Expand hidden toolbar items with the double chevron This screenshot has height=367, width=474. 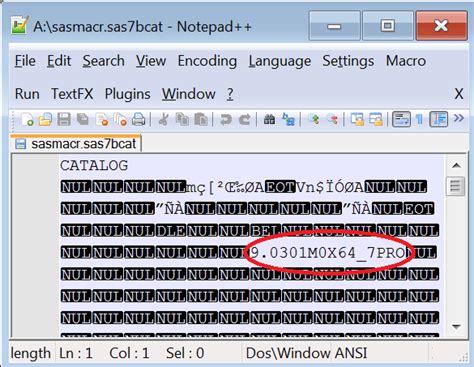459,118
